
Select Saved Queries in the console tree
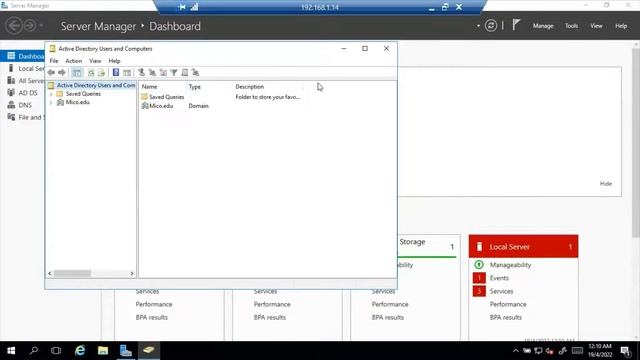pos(83,94)
